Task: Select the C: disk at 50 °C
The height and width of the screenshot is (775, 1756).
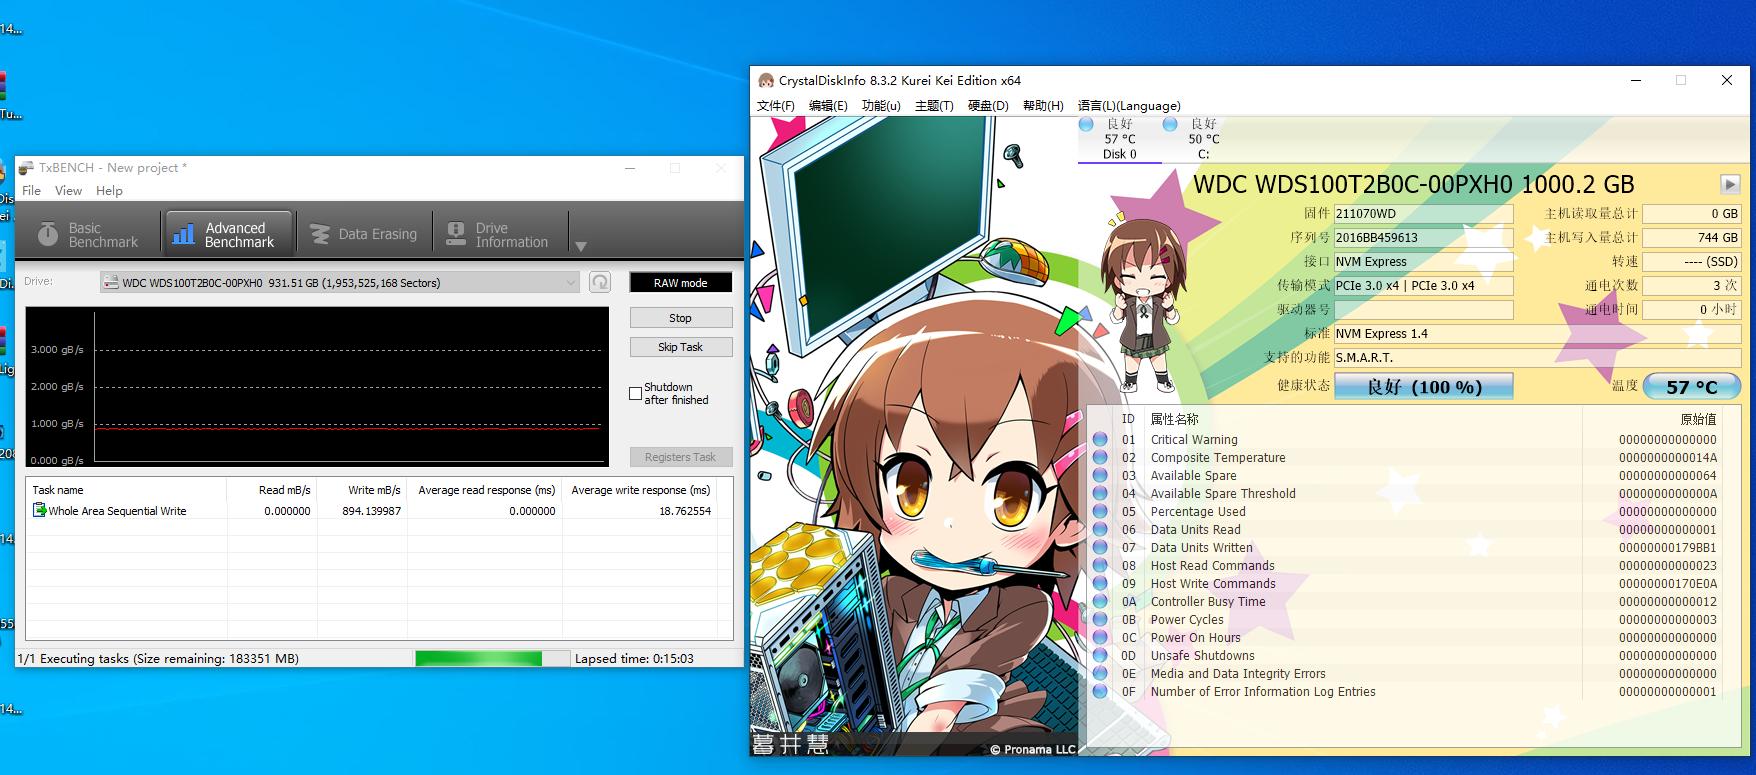Action: coord(1203,139)
